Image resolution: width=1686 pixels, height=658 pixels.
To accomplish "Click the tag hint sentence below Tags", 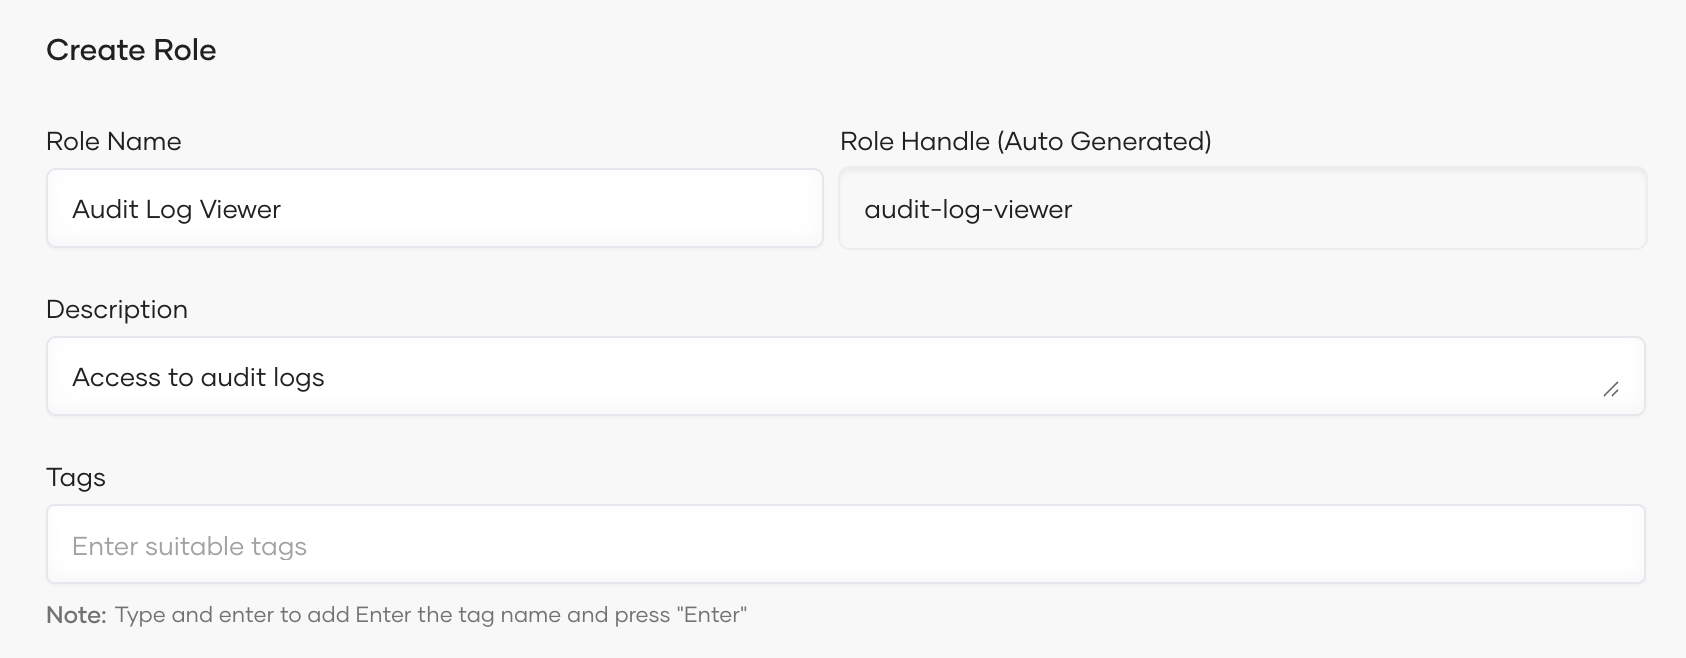I will pos(430,615).
